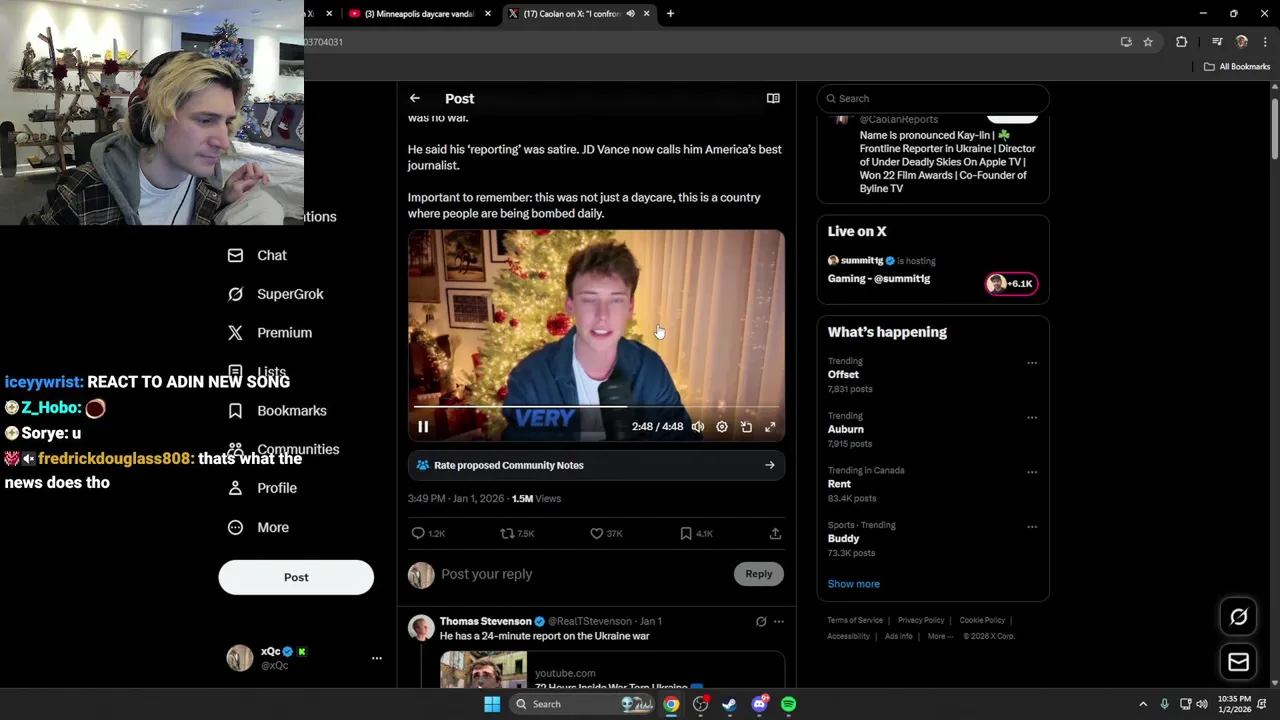Click the X search box
The image size is (1280, 720).
[x=933, y=98]
